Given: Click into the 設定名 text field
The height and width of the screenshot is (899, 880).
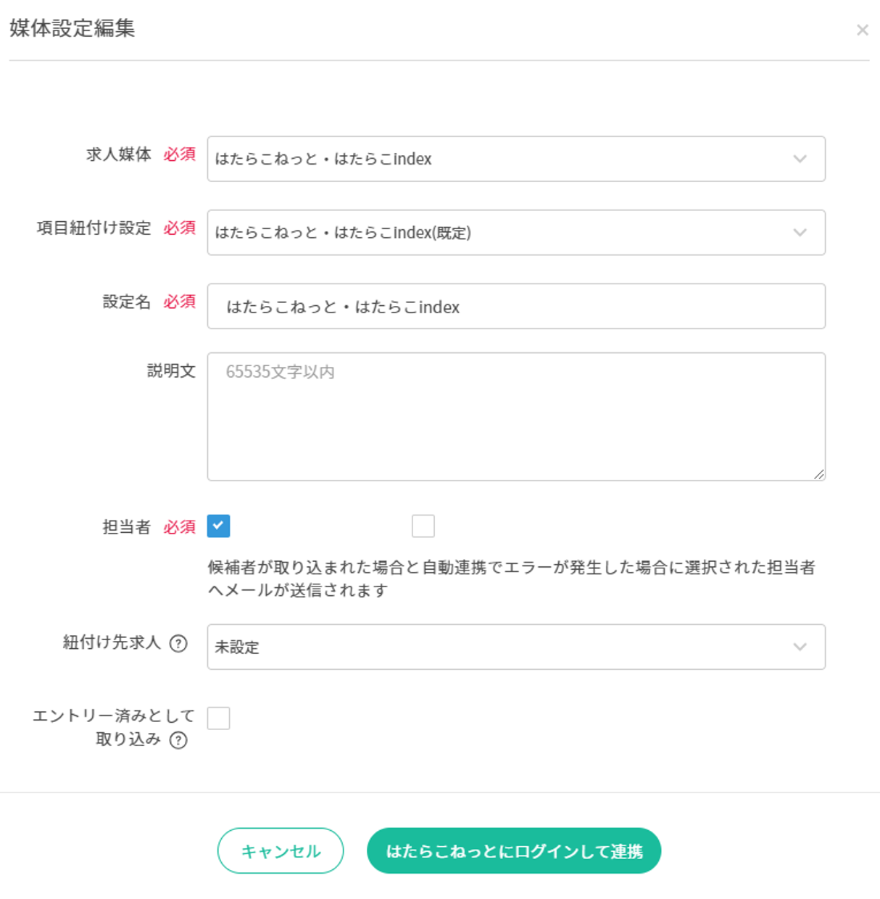Looking at the screenshot, I should [516, 307].
